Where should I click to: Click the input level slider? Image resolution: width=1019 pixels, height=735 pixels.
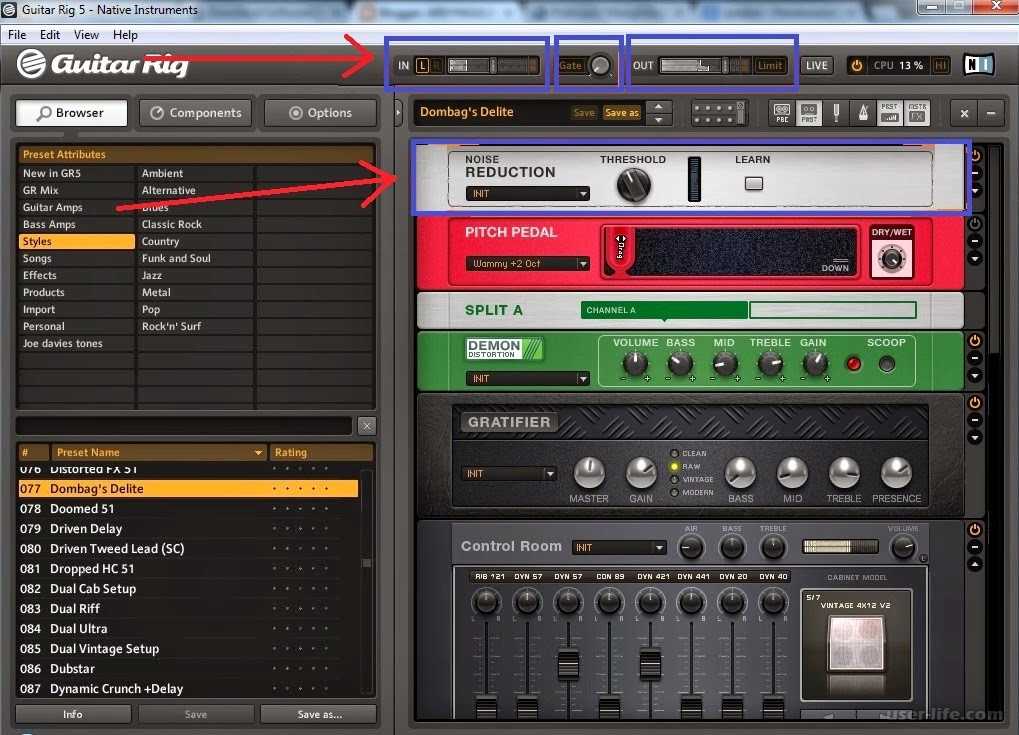point(493,65)
